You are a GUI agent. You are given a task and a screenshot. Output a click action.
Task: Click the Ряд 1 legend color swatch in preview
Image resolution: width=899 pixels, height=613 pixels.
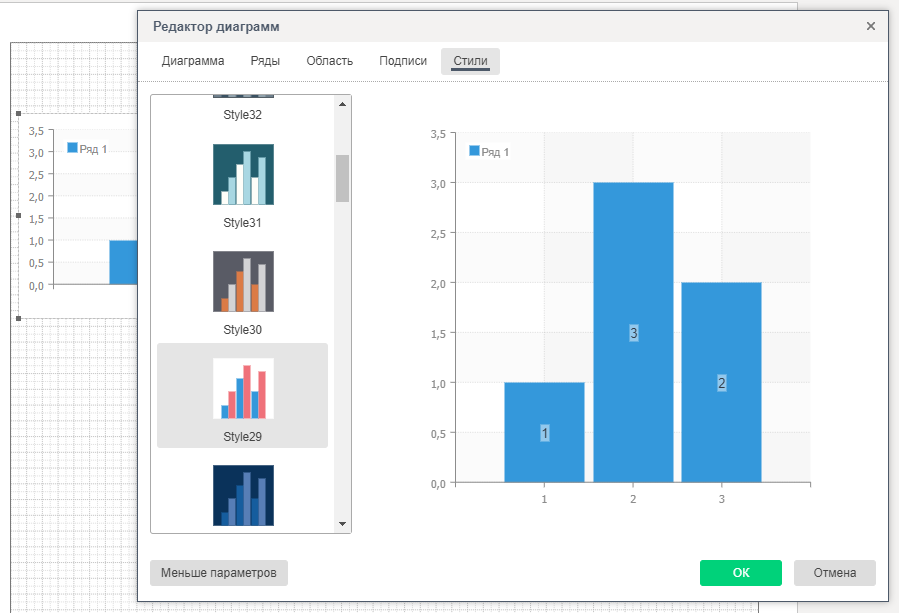(474, 151)
